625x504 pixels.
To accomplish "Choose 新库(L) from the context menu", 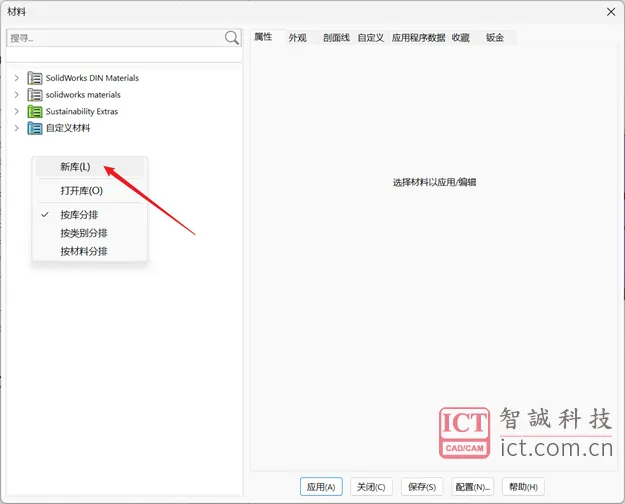I will coord(75,167).
